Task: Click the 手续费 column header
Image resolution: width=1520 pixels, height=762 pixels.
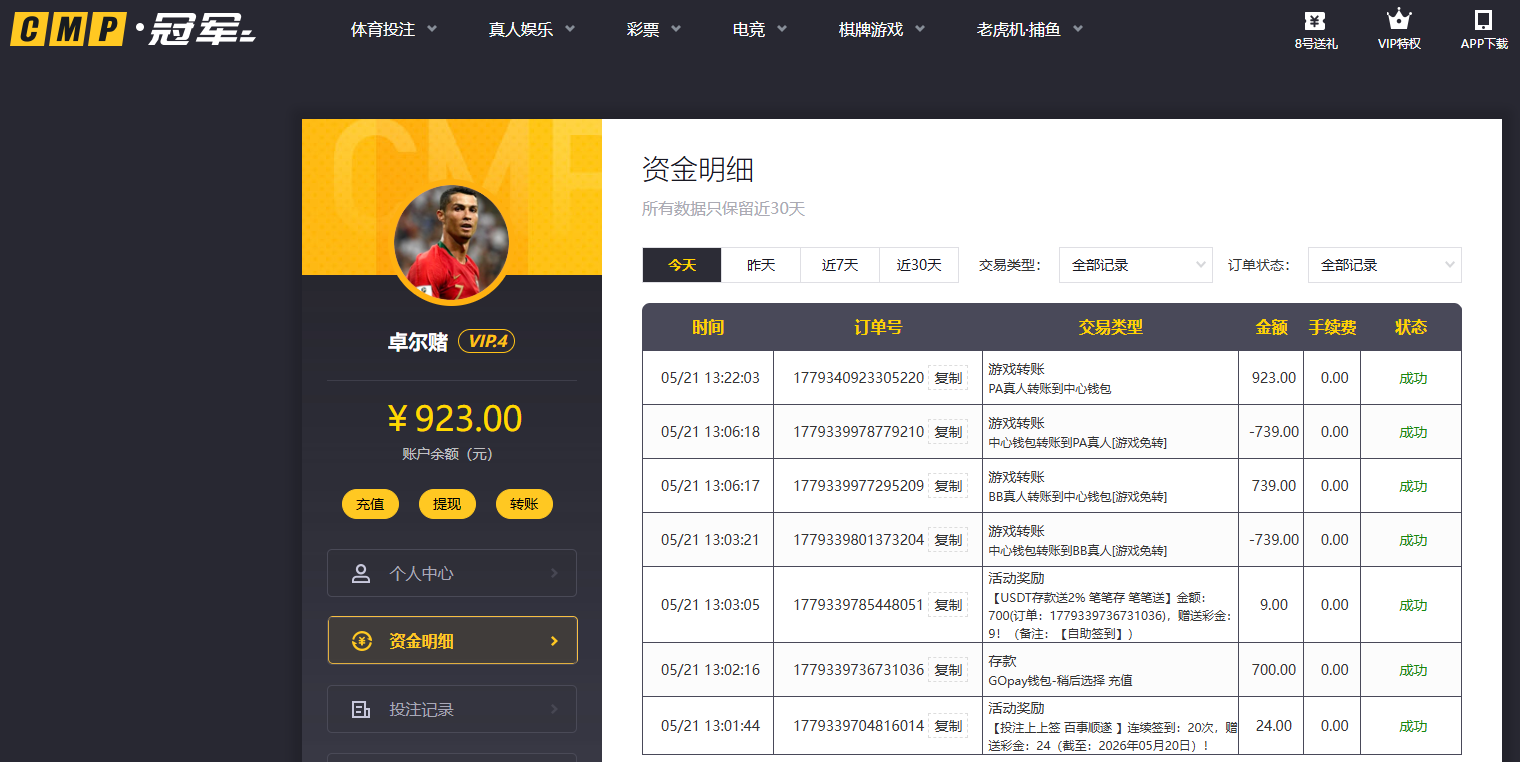Action: pyautogui.click(x=1332, y=327)
